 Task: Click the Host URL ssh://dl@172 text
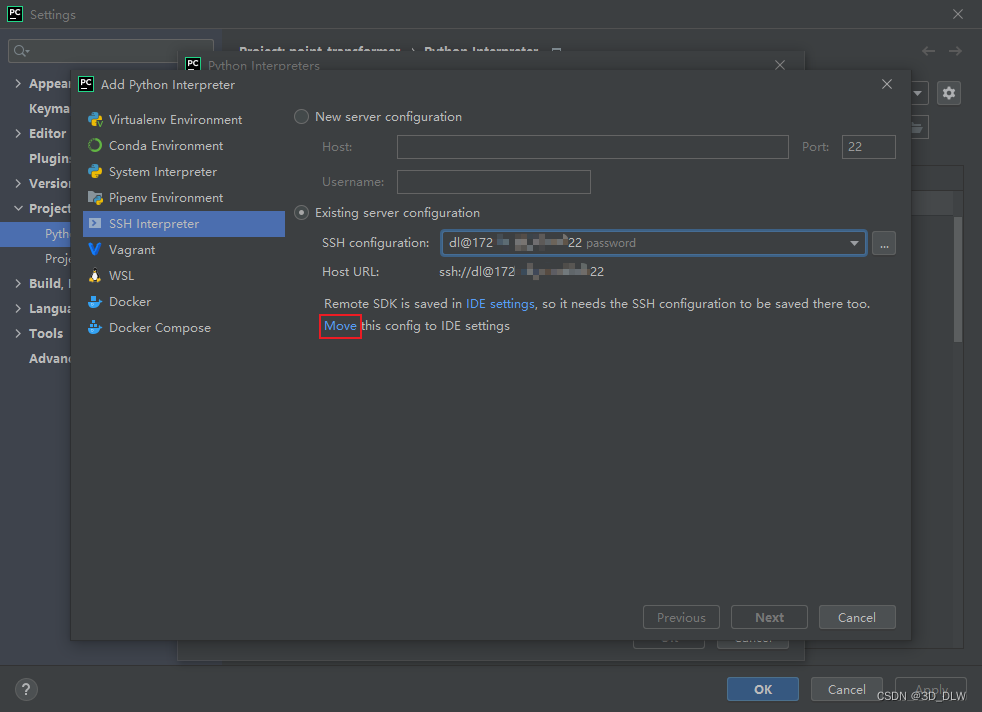tap(477, 272)
